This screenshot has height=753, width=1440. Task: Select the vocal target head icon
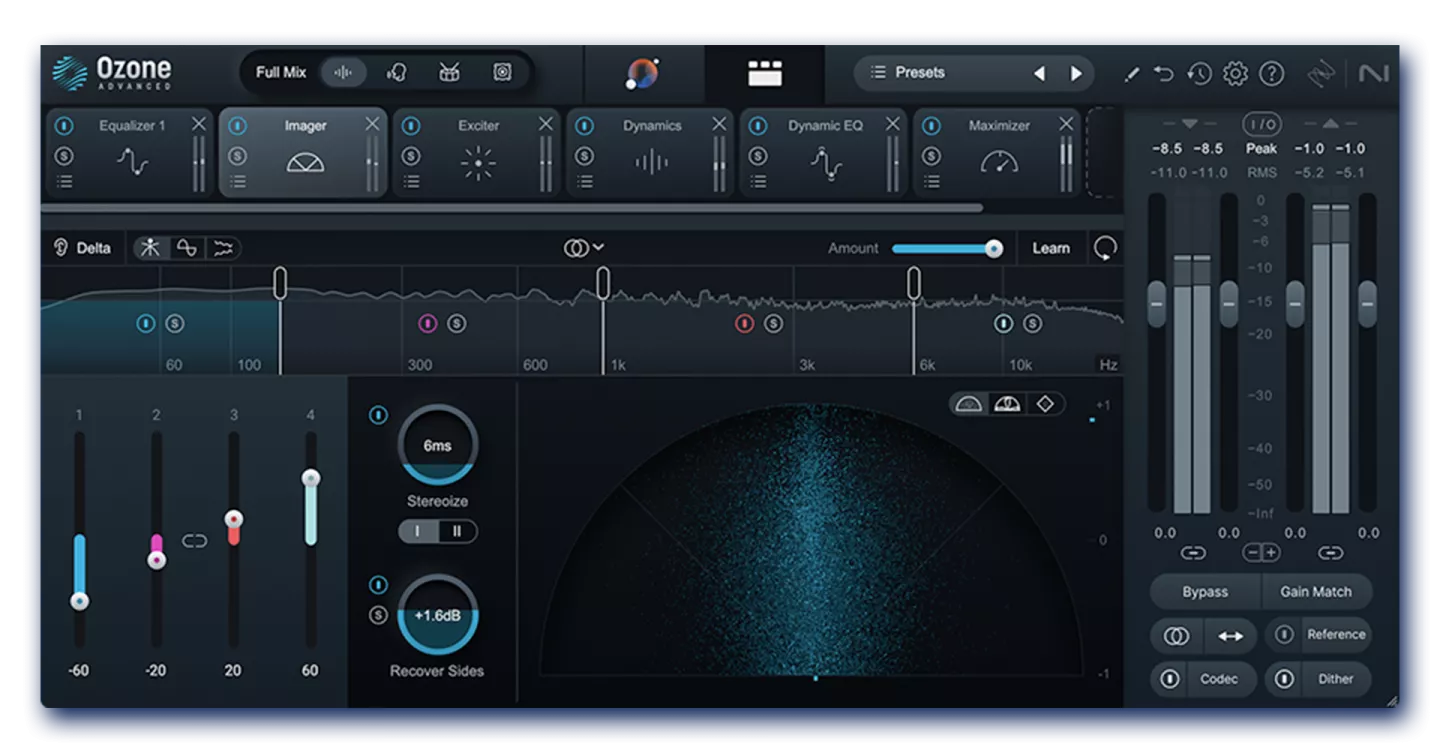pyautogui.click(x=397, y=72)
